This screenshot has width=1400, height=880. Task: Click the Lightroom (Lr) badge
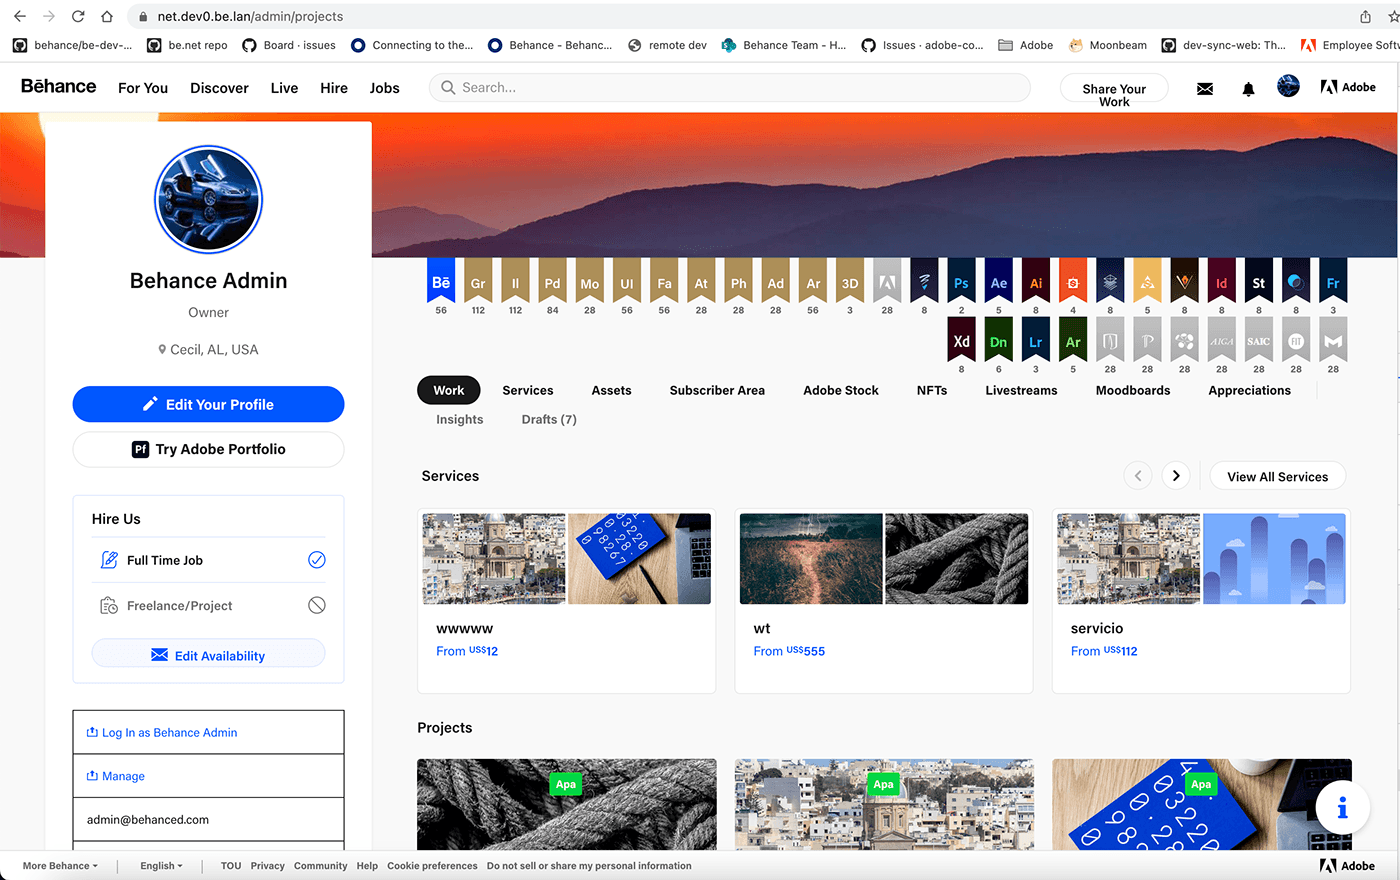click(1036, 341)
